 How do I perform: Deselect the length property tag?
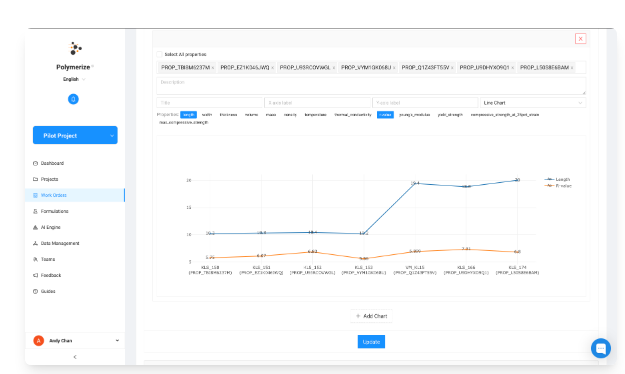tap(189, 115)
